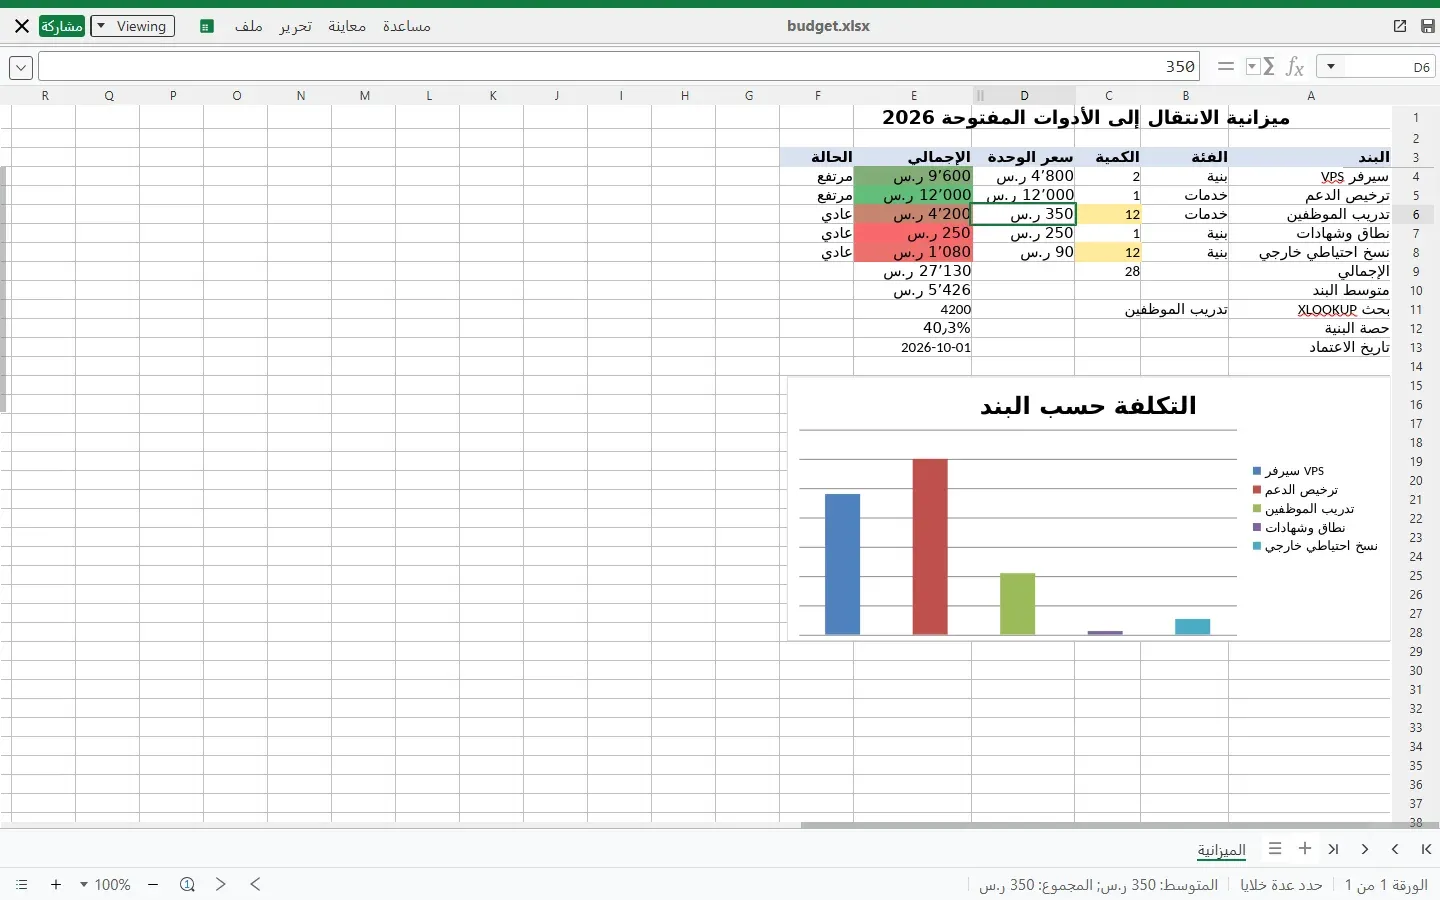Open the Name Box dropdown arrow

point(1330,67)
